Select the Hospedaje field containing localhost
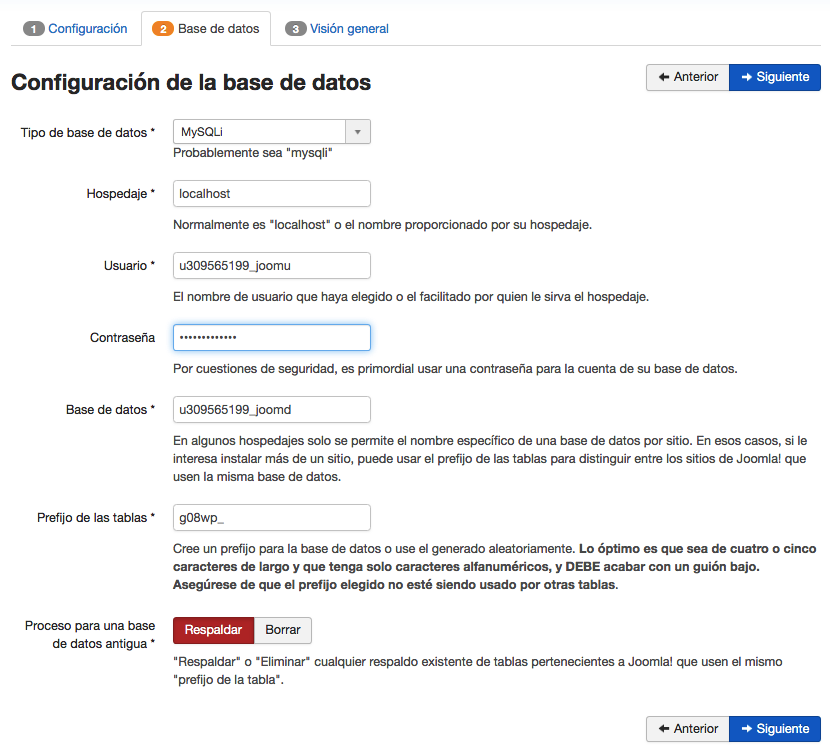830x753 pixels. [x=271, y=193]
